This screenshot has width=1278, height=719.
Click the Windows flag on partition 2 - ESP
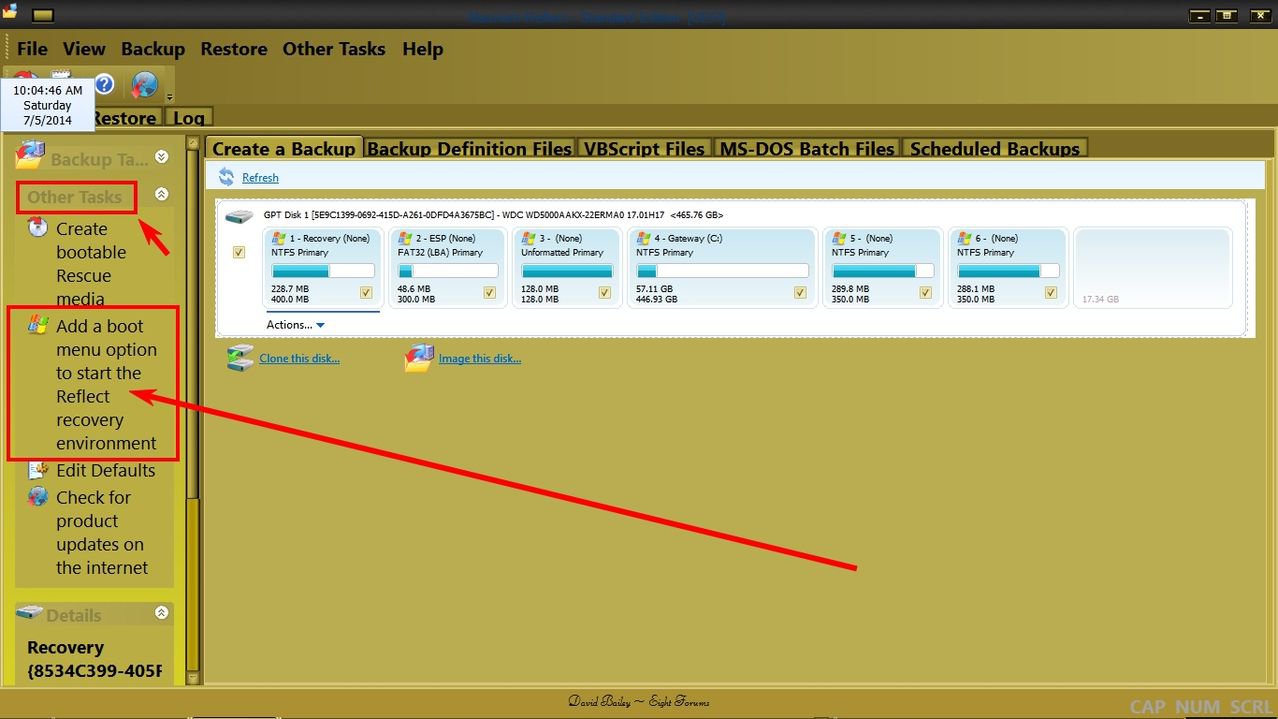pos(405,238)
